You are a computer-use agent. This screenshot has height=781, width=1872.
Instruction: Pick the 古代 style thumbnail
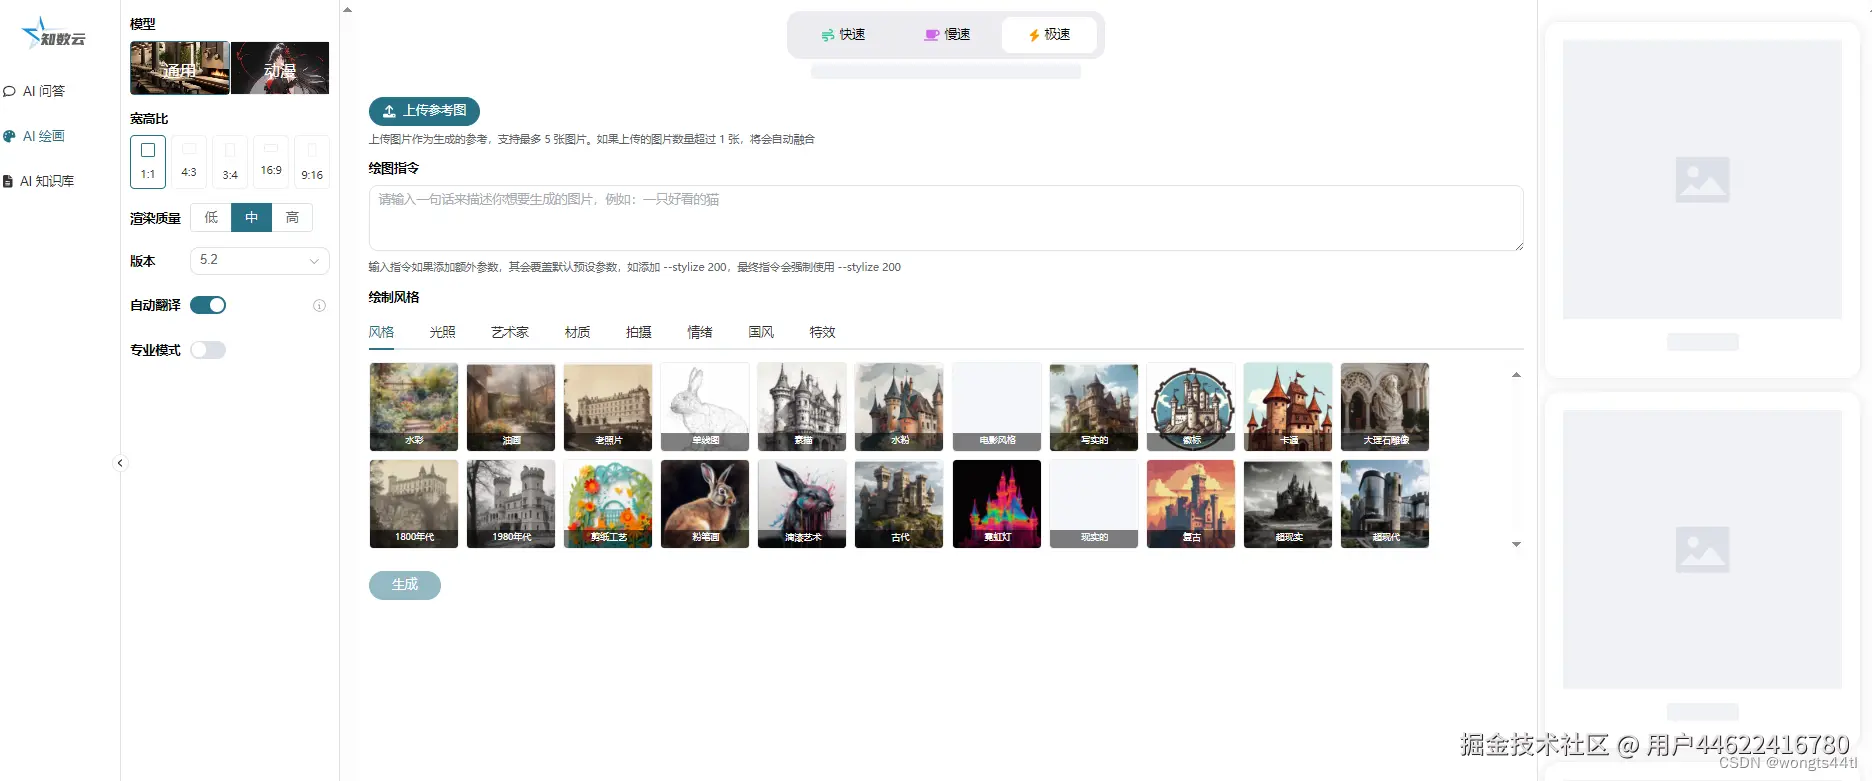pos(899,504)
